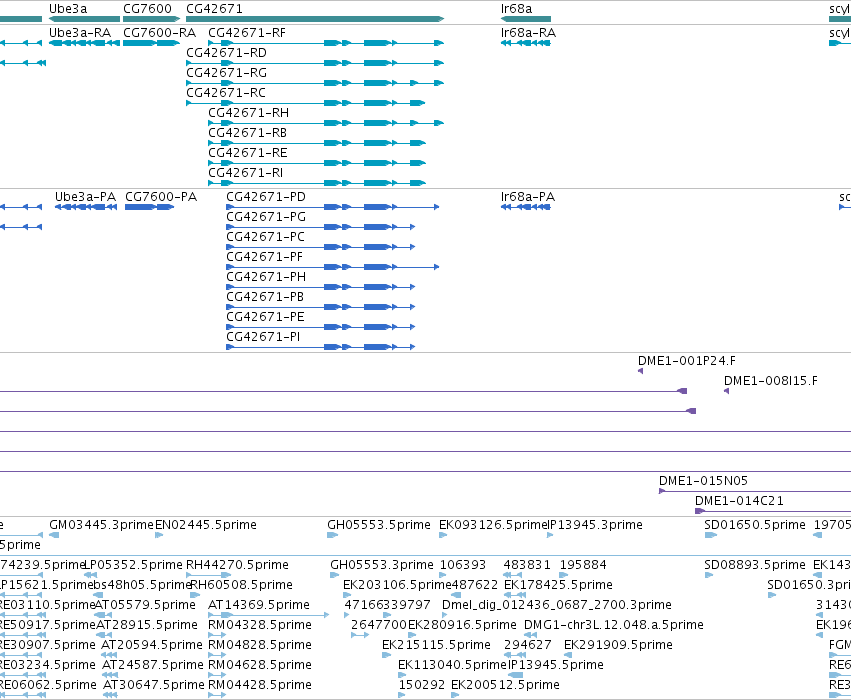
Task: Click the CG42671-RE transcript label
Action: 248,153
